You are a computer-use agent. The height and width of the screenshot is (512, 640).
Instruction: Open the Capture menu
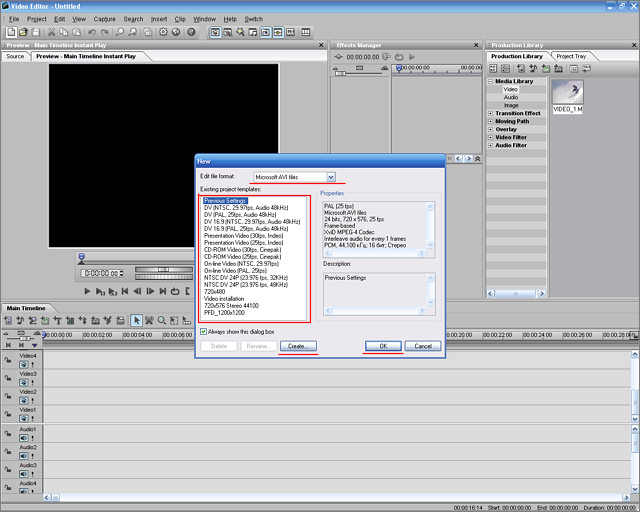tap(104, 19)
